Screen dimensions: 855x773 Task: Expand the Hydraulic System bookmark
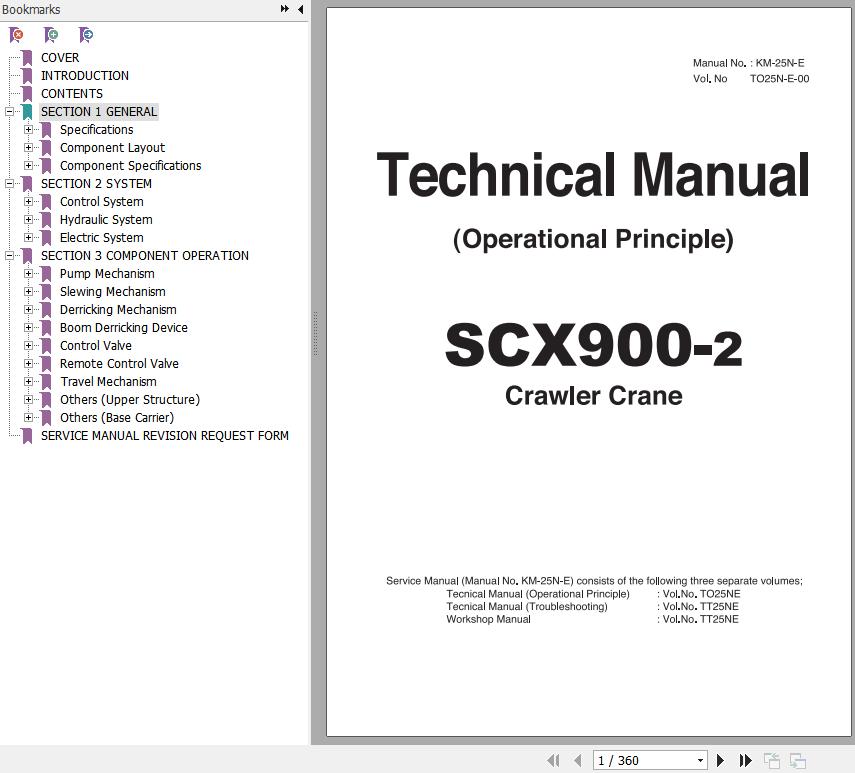(x=28, y=220)
